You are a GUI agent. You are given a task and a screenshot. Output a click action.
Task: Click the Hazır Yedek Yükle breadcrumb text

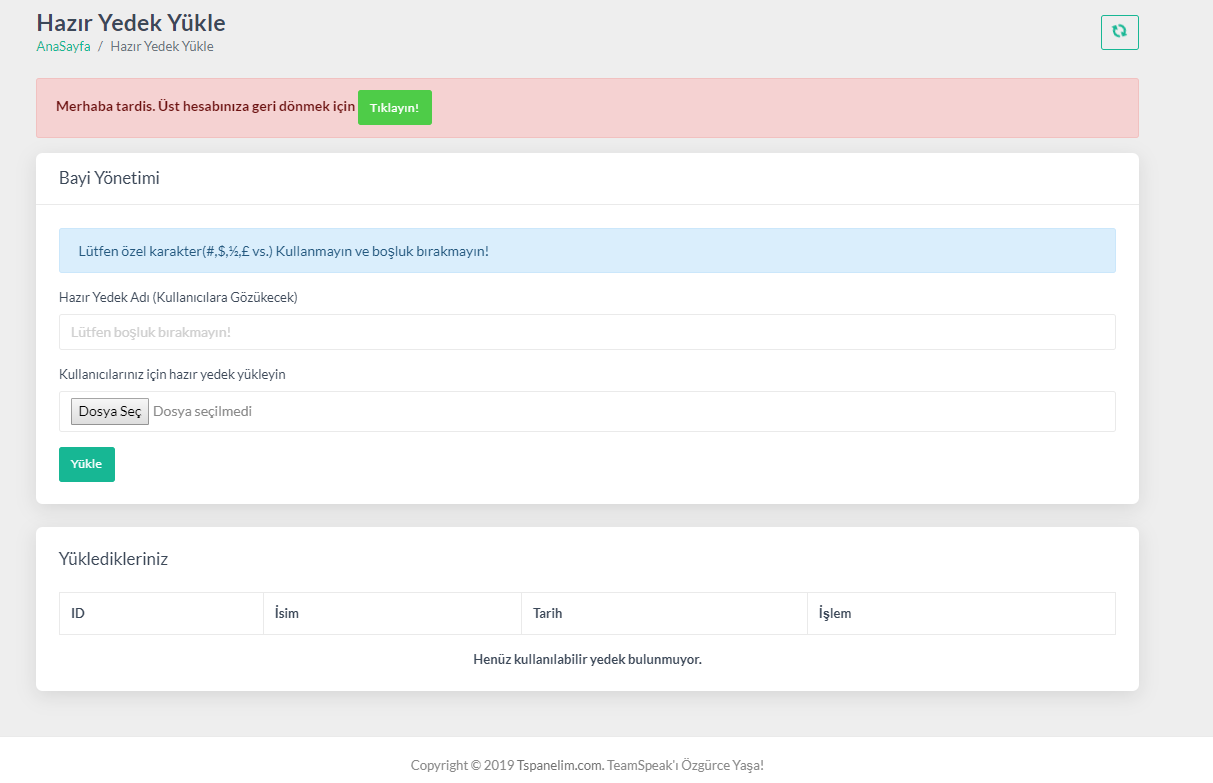[162, 46]
